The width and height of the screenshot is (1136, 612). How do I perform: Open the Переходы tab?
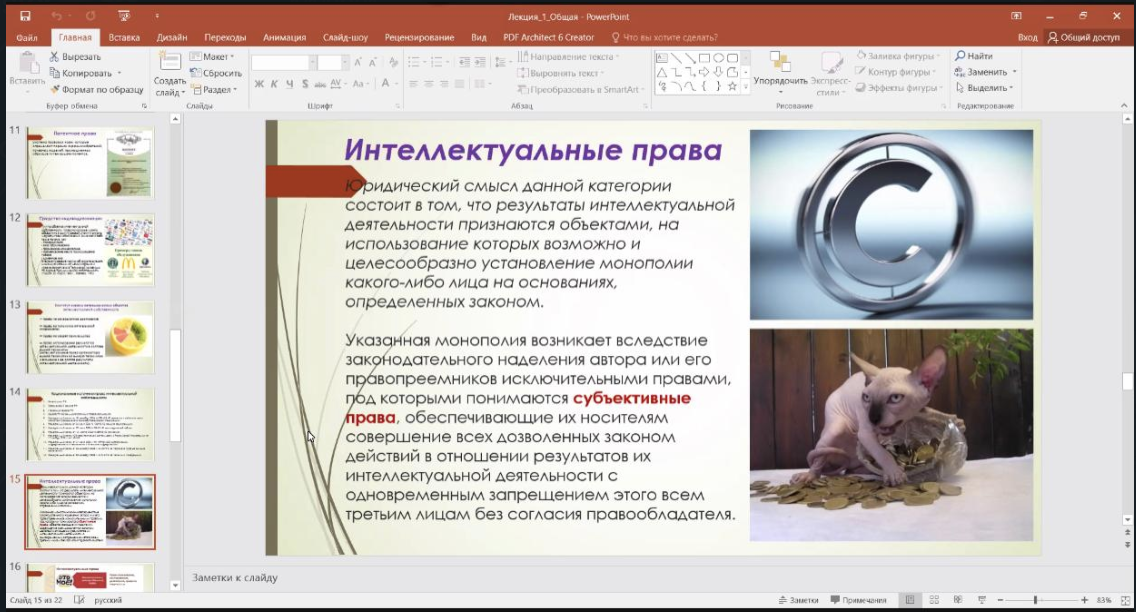click(x=225, y=37)
